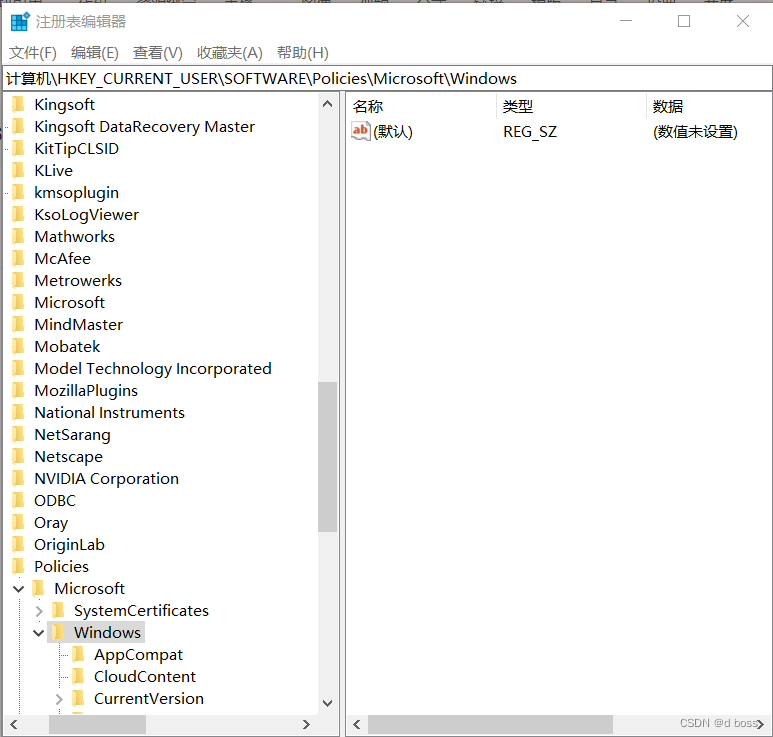Click the tree pane scroll up arrow
The width and height of the screenshot is (773, 737).
(327, 104)
